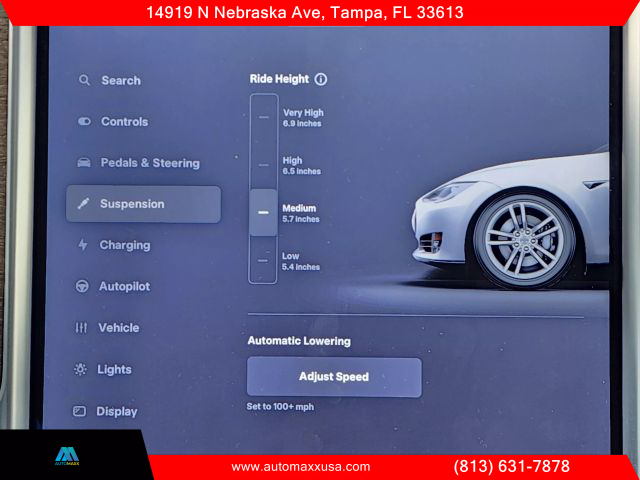Click the Display screen icon

click(80, 411)
